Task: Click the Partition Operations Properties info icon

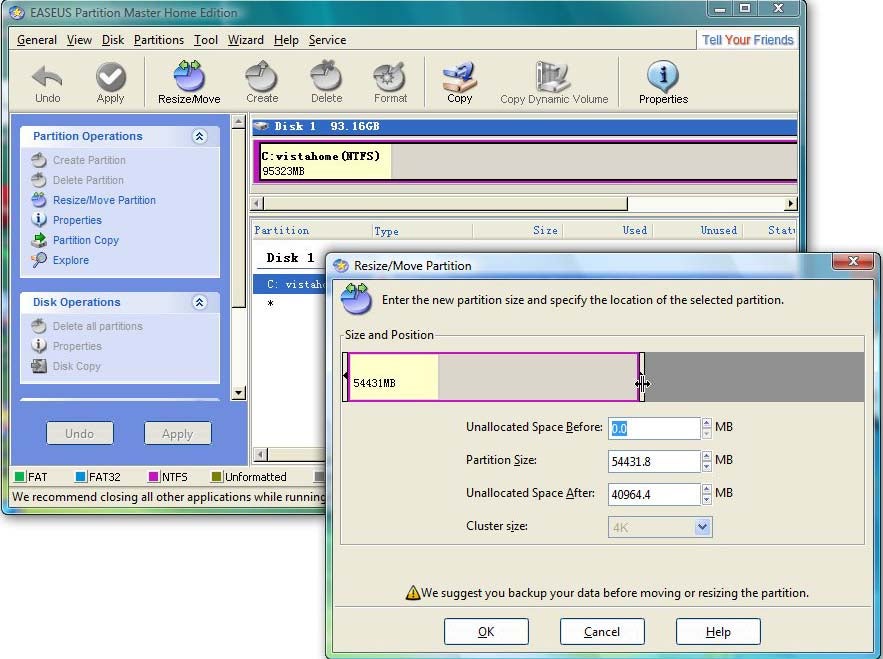Action: click(x=39, y=220)
